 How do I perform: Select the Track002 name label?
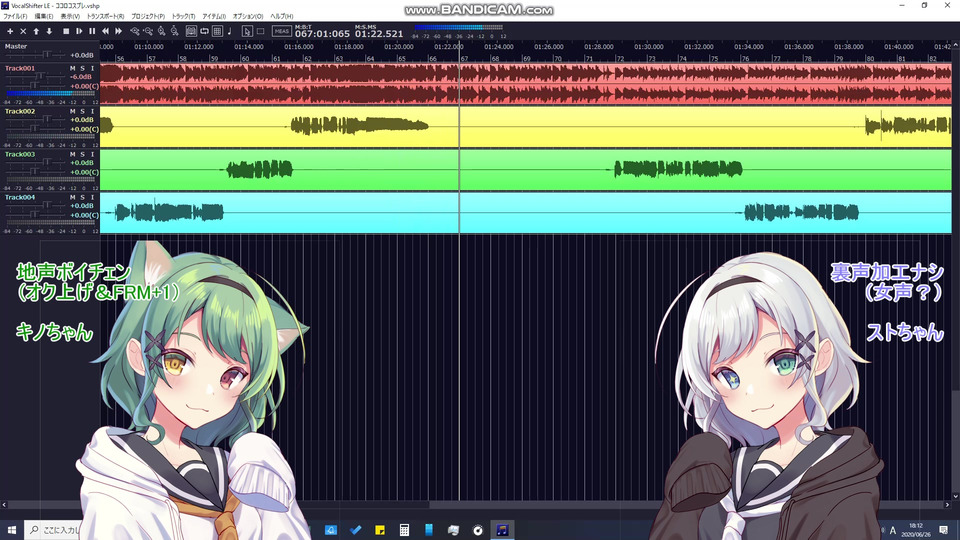click(x=20, y=111)
